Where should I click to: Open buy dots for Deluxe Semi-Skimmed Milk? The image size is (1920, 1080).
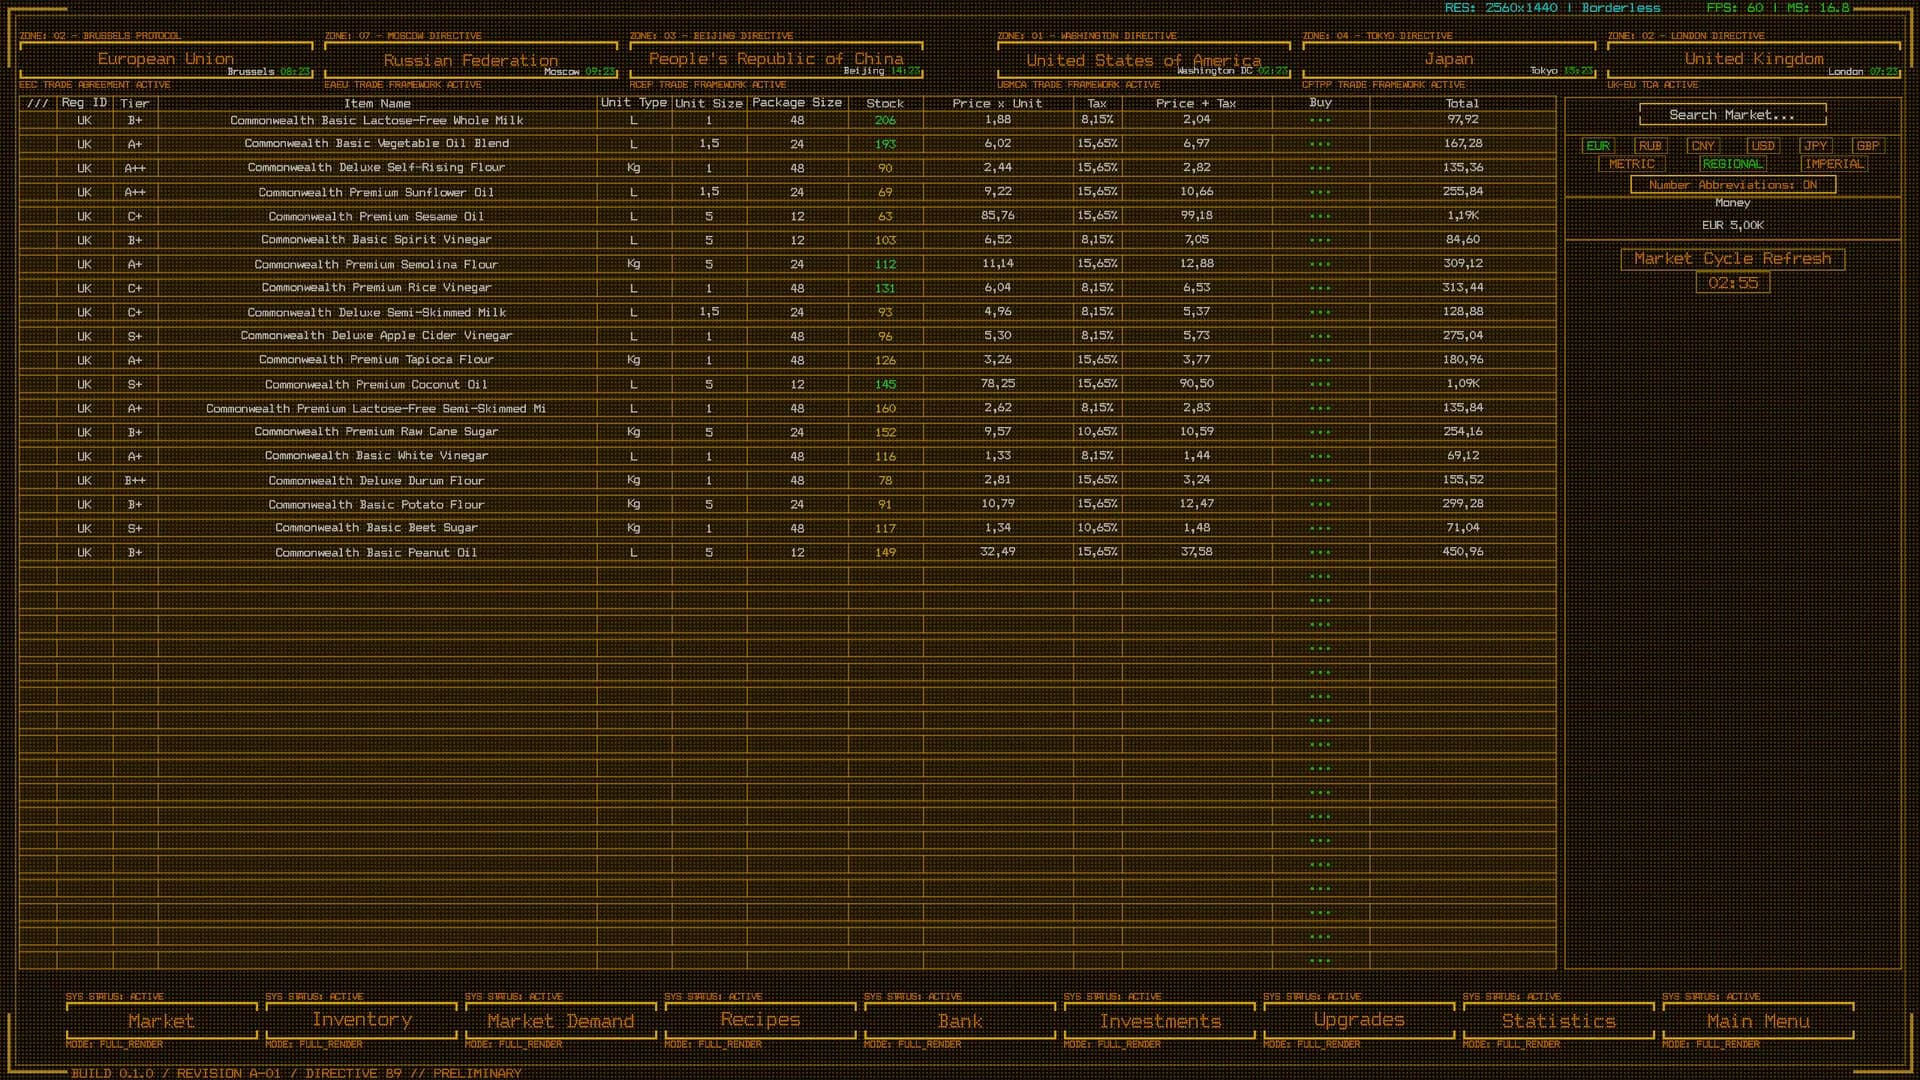1320,312
